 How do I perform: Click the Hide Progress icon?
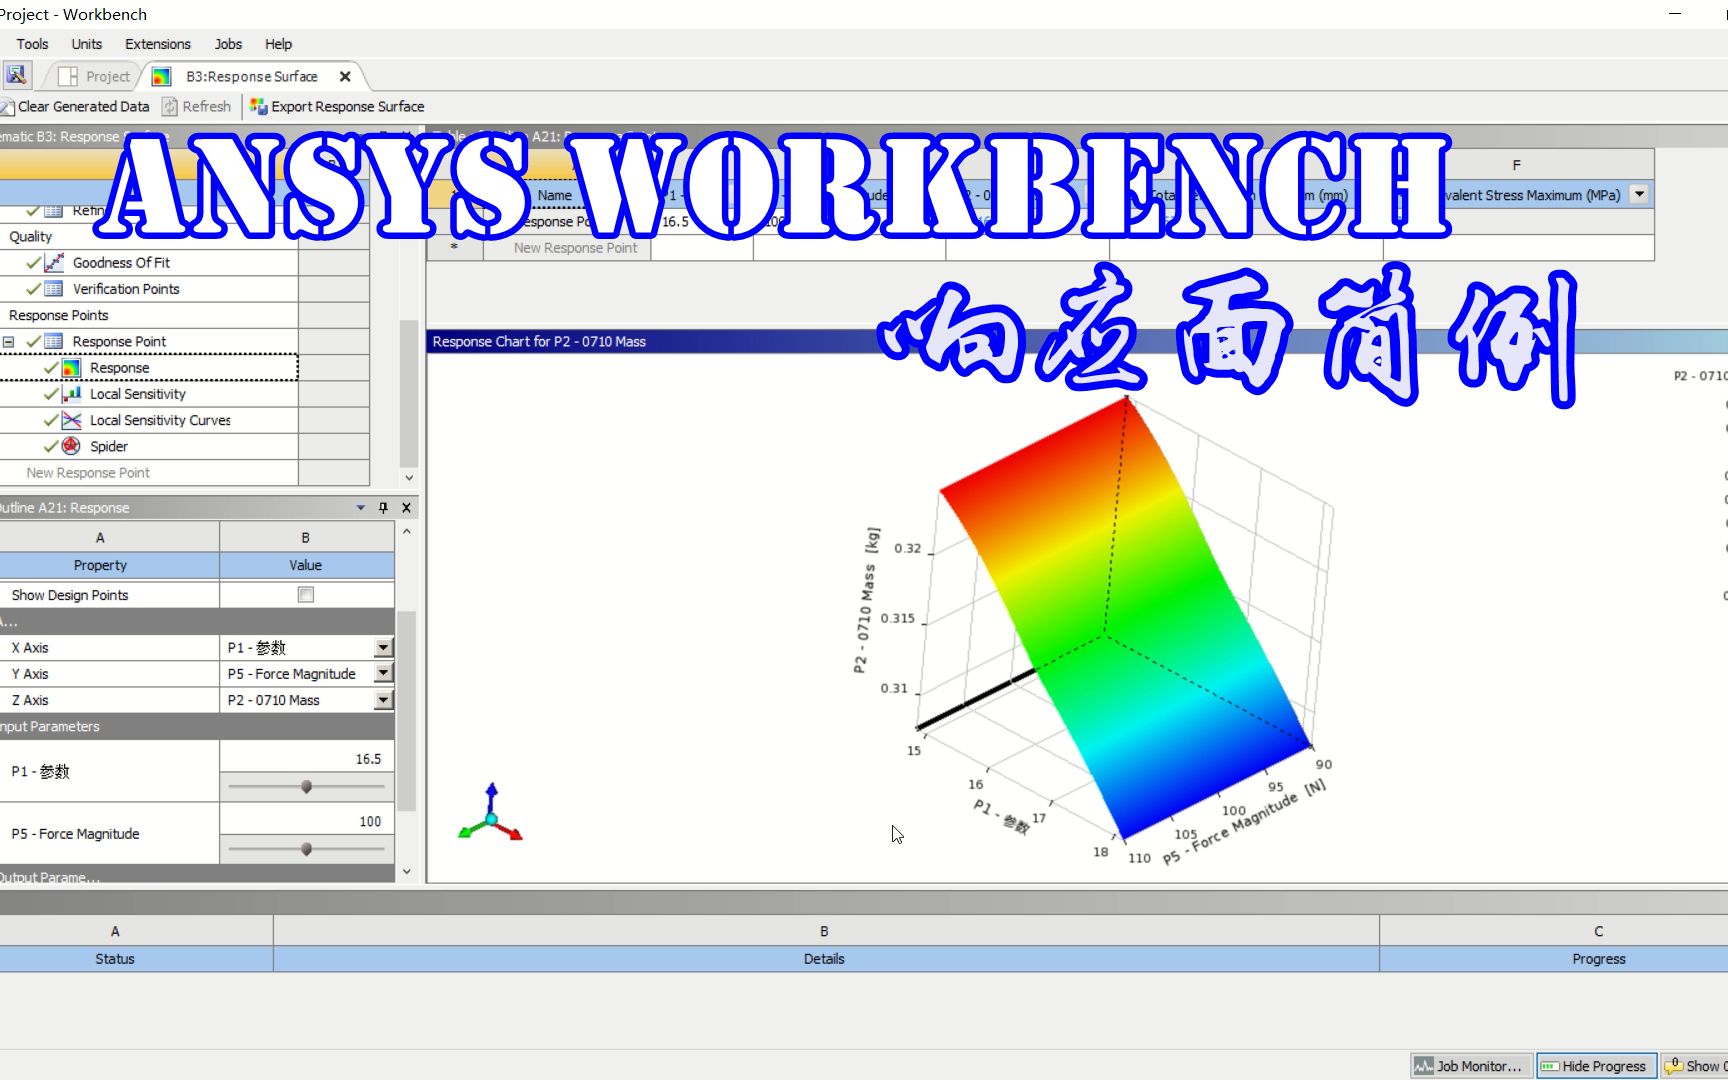click(x=1550, y=1067)
